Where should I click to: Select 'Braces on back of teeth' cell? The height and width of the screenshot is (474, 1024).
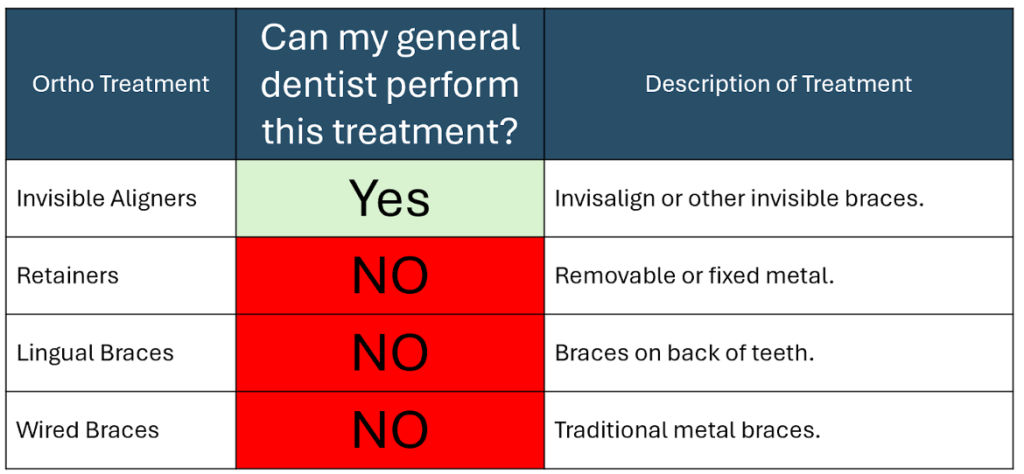coord(778,353)
